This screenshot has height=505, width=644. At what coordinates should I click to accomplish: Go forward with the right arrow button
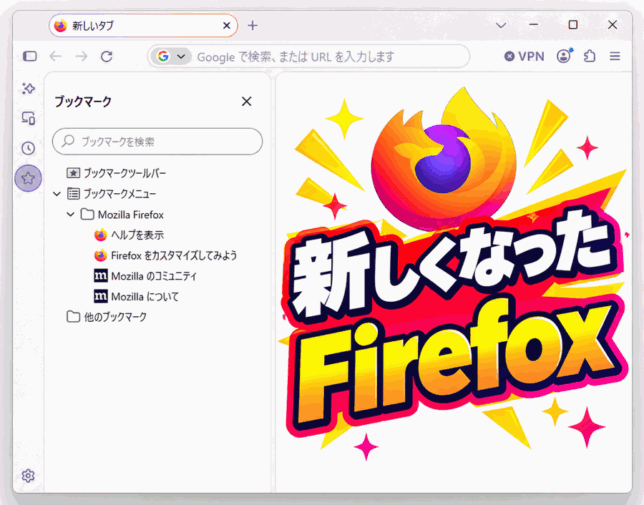click(81, 56)
